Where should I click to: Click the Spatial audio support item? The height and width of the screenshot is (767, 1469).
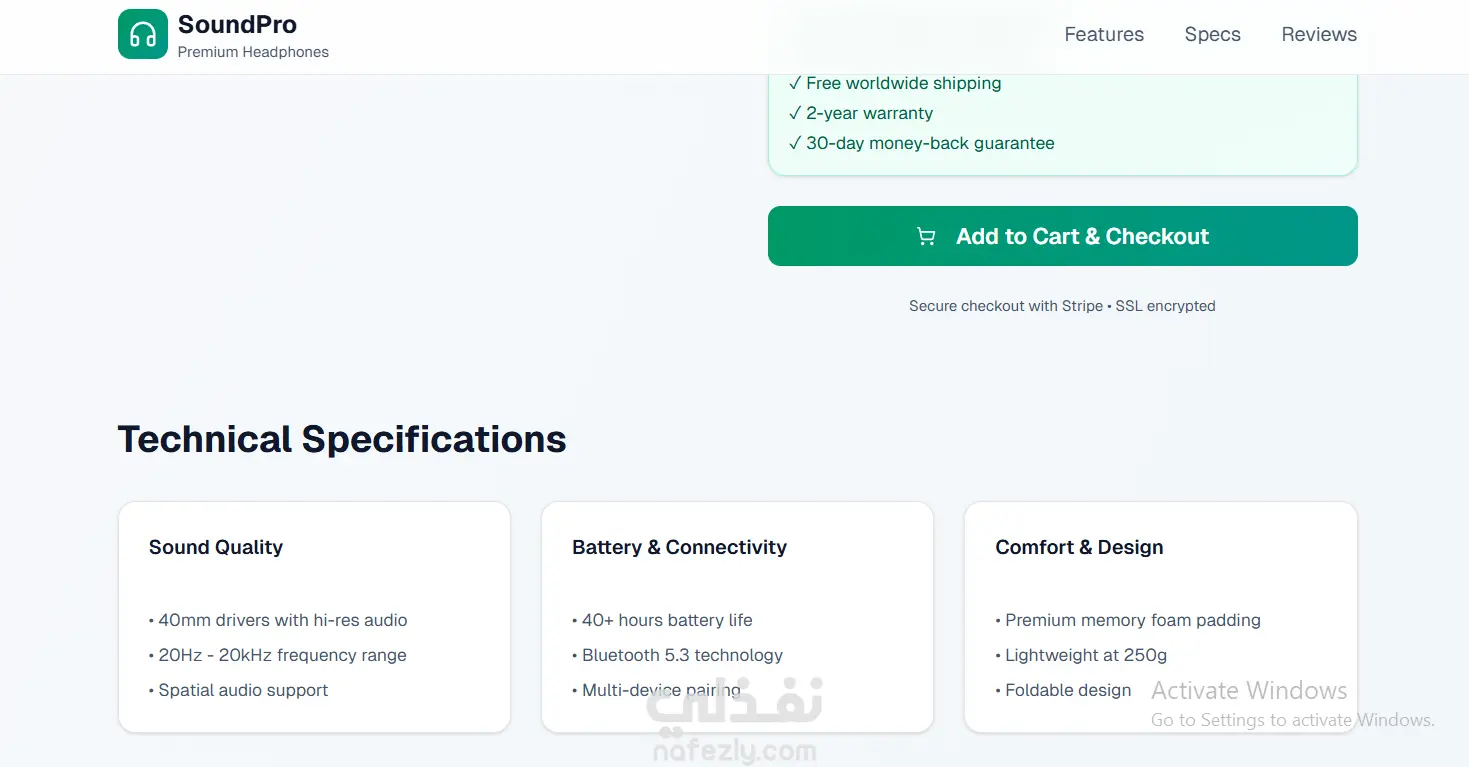pyautogui.click(x=238, y=690)
